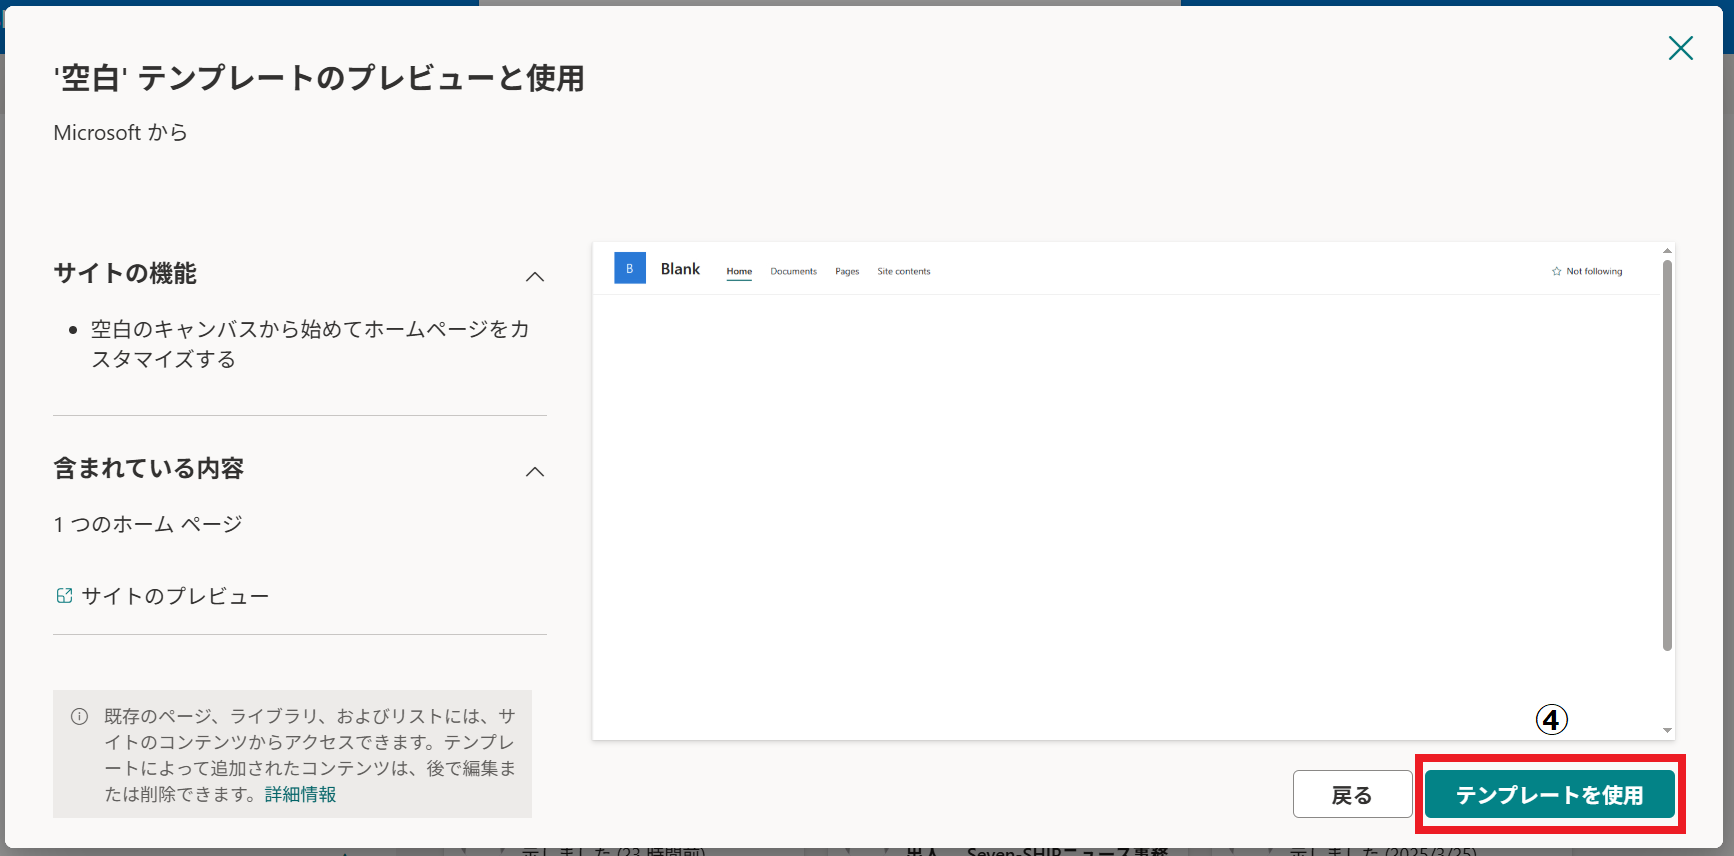Select Site contents in preview navigation
1734x856 pixels.
[903, 271]
